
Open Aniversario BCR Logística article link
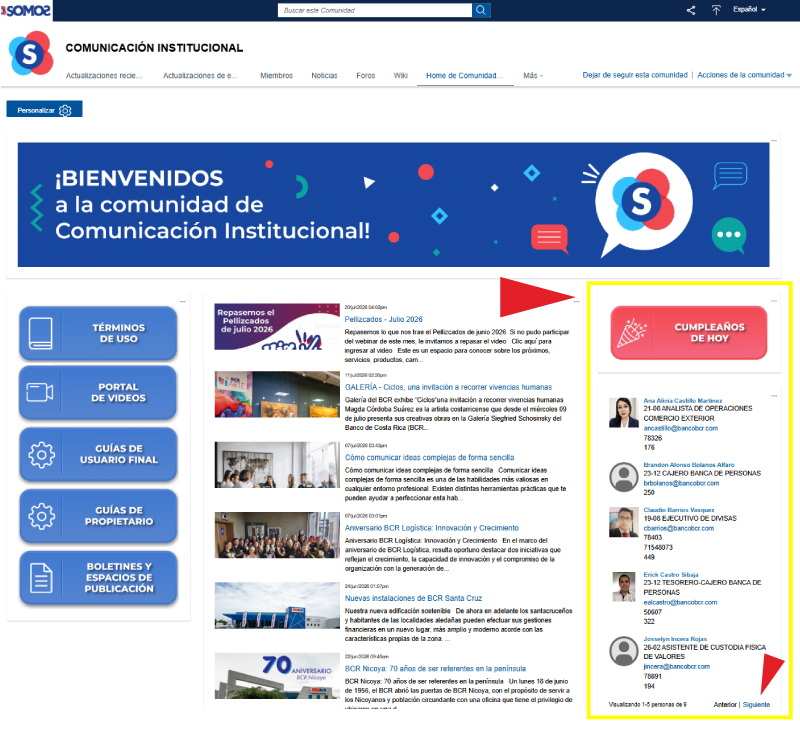[x=432, y=528]
